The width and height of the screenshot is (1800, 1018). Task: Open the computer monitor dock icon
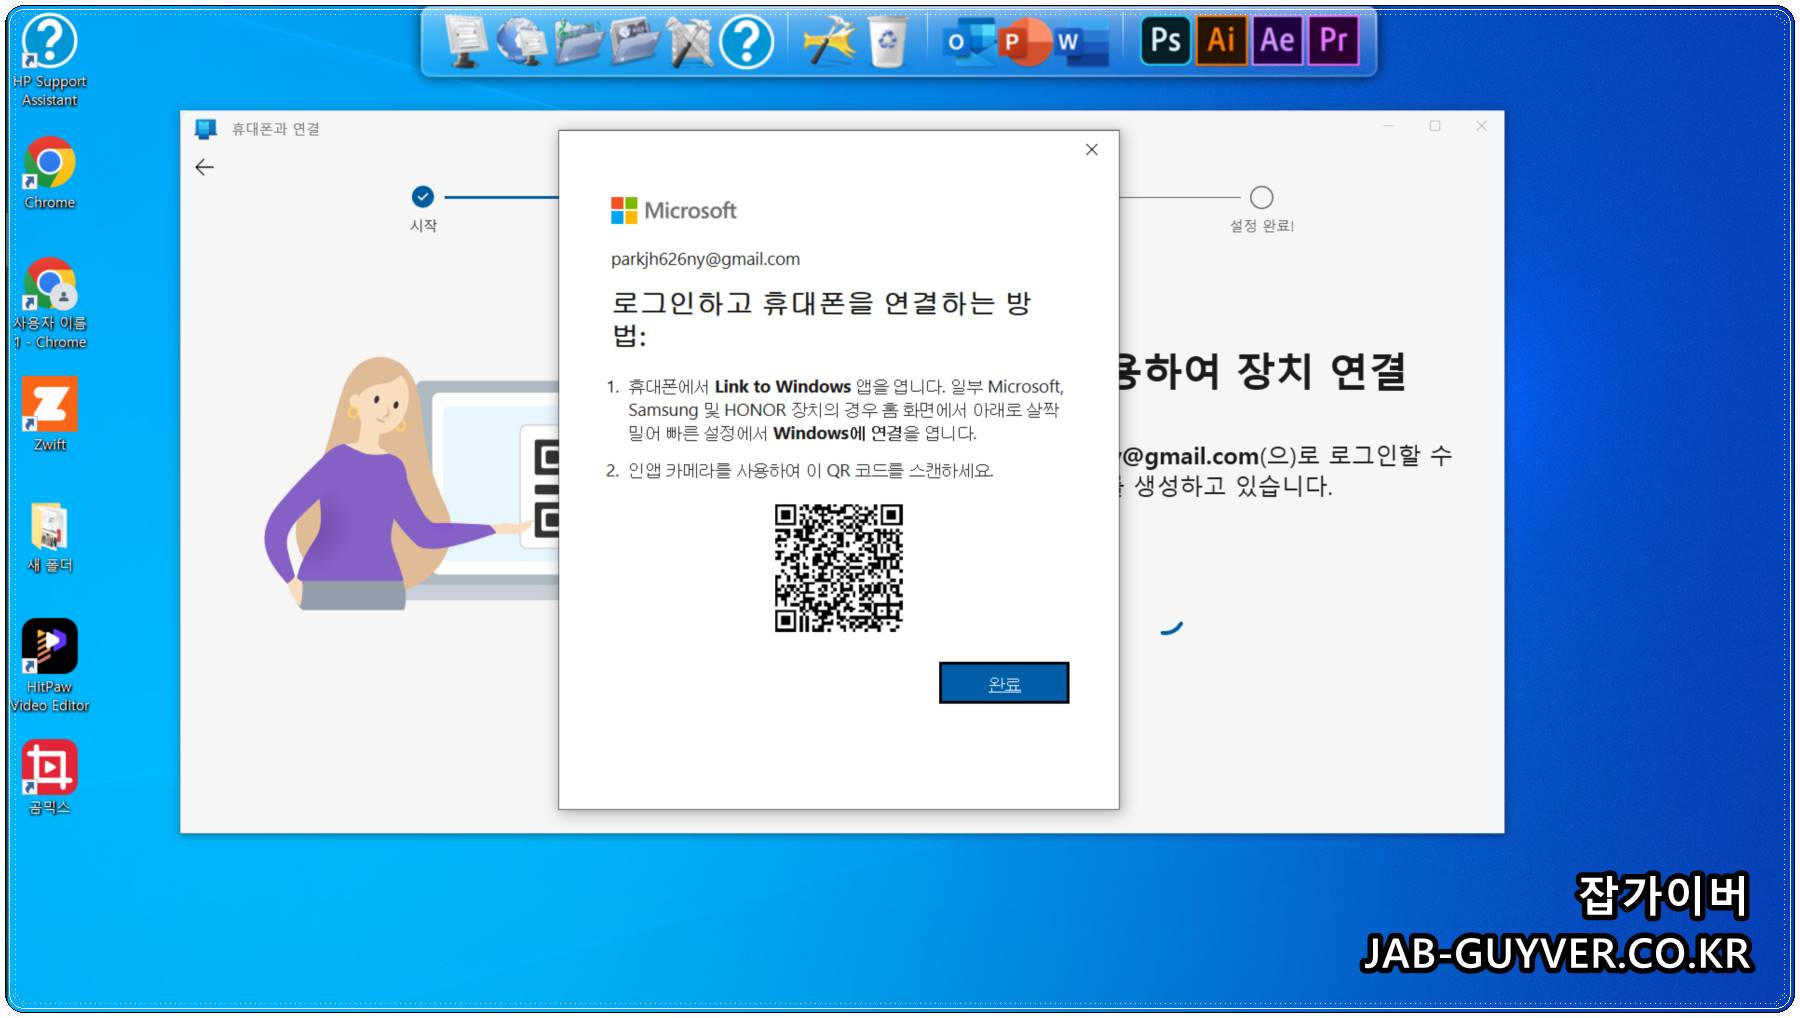464,42
